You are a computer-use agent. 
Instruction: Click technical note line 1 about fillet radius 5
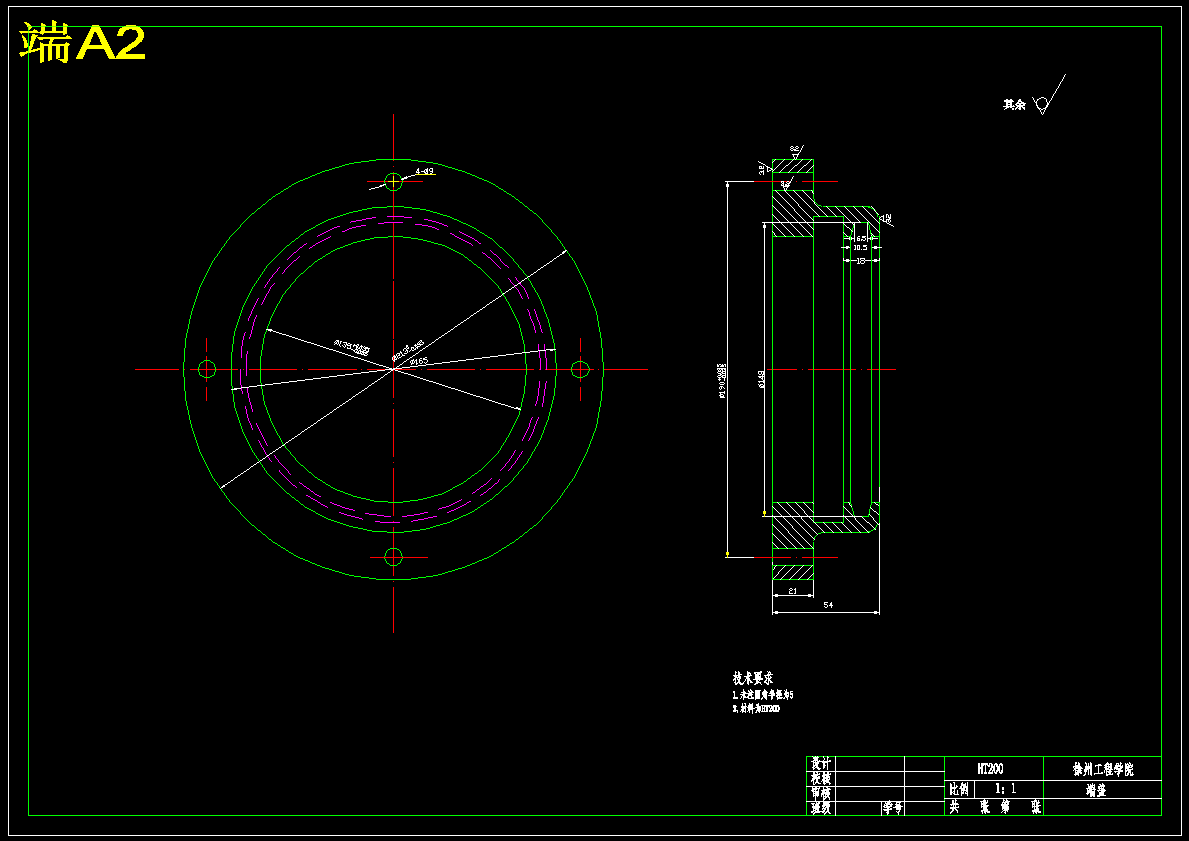763,695
